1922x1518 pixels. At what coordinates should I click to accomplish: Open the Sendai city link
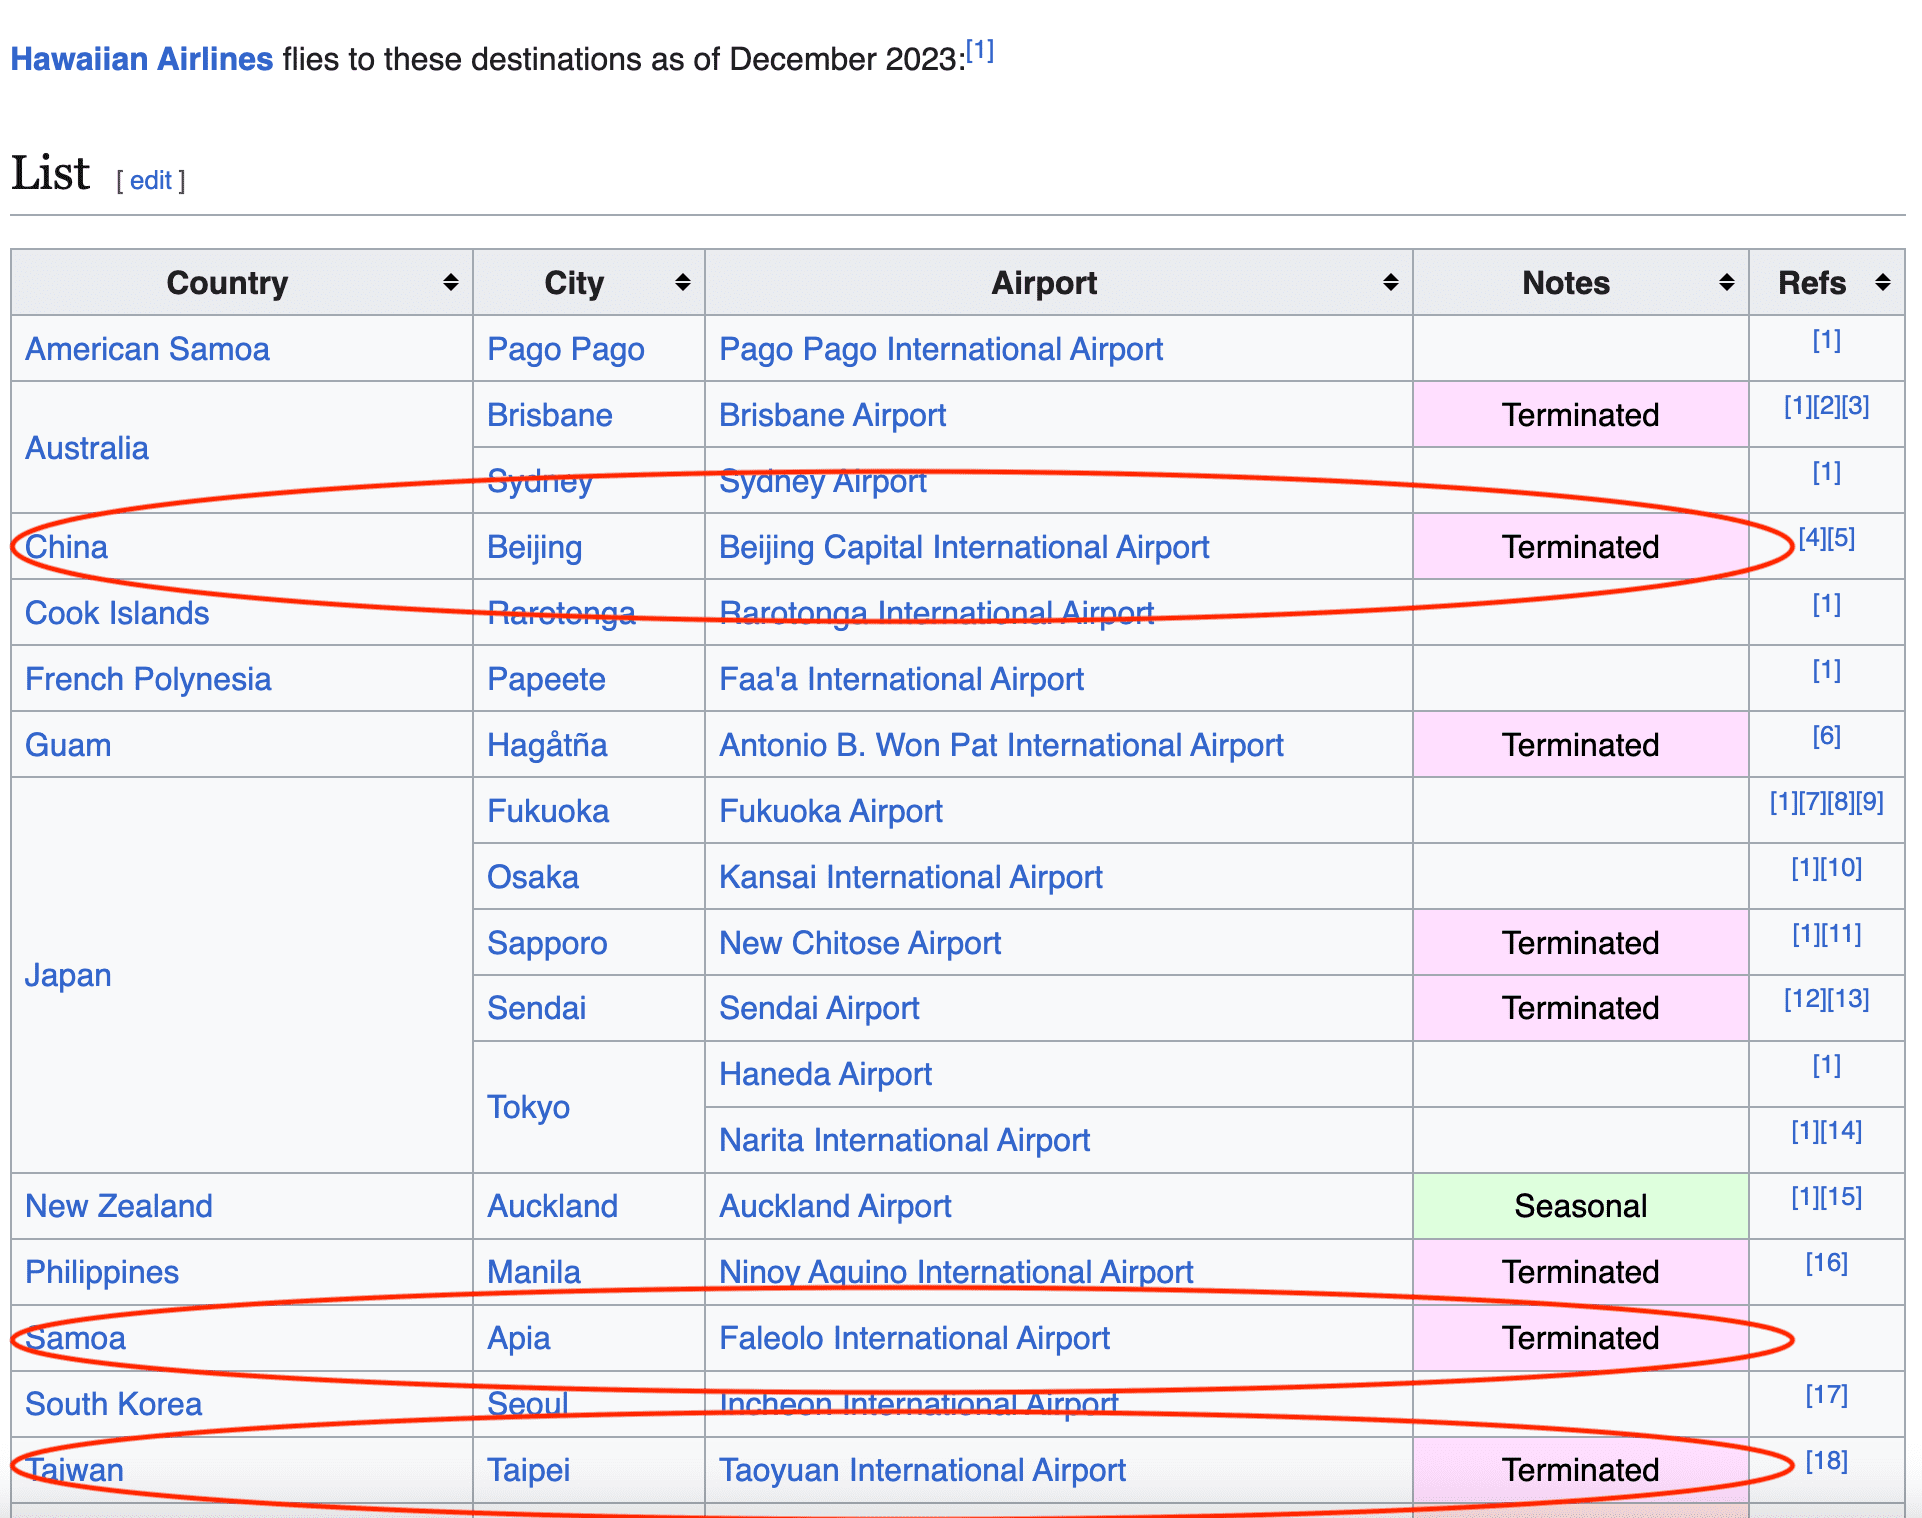coord(536,1008)
